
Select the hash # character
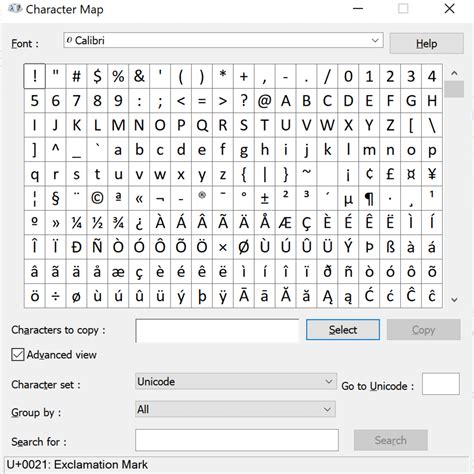coord(76,76)
